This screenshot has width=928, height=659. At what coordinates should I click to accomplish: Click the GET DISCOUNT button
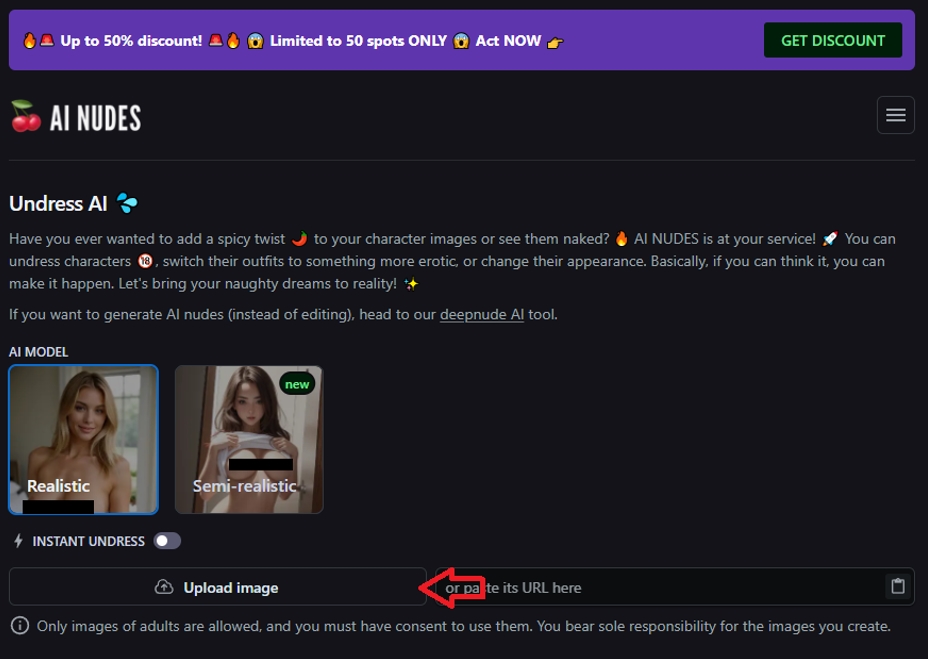tap(833, 40)
